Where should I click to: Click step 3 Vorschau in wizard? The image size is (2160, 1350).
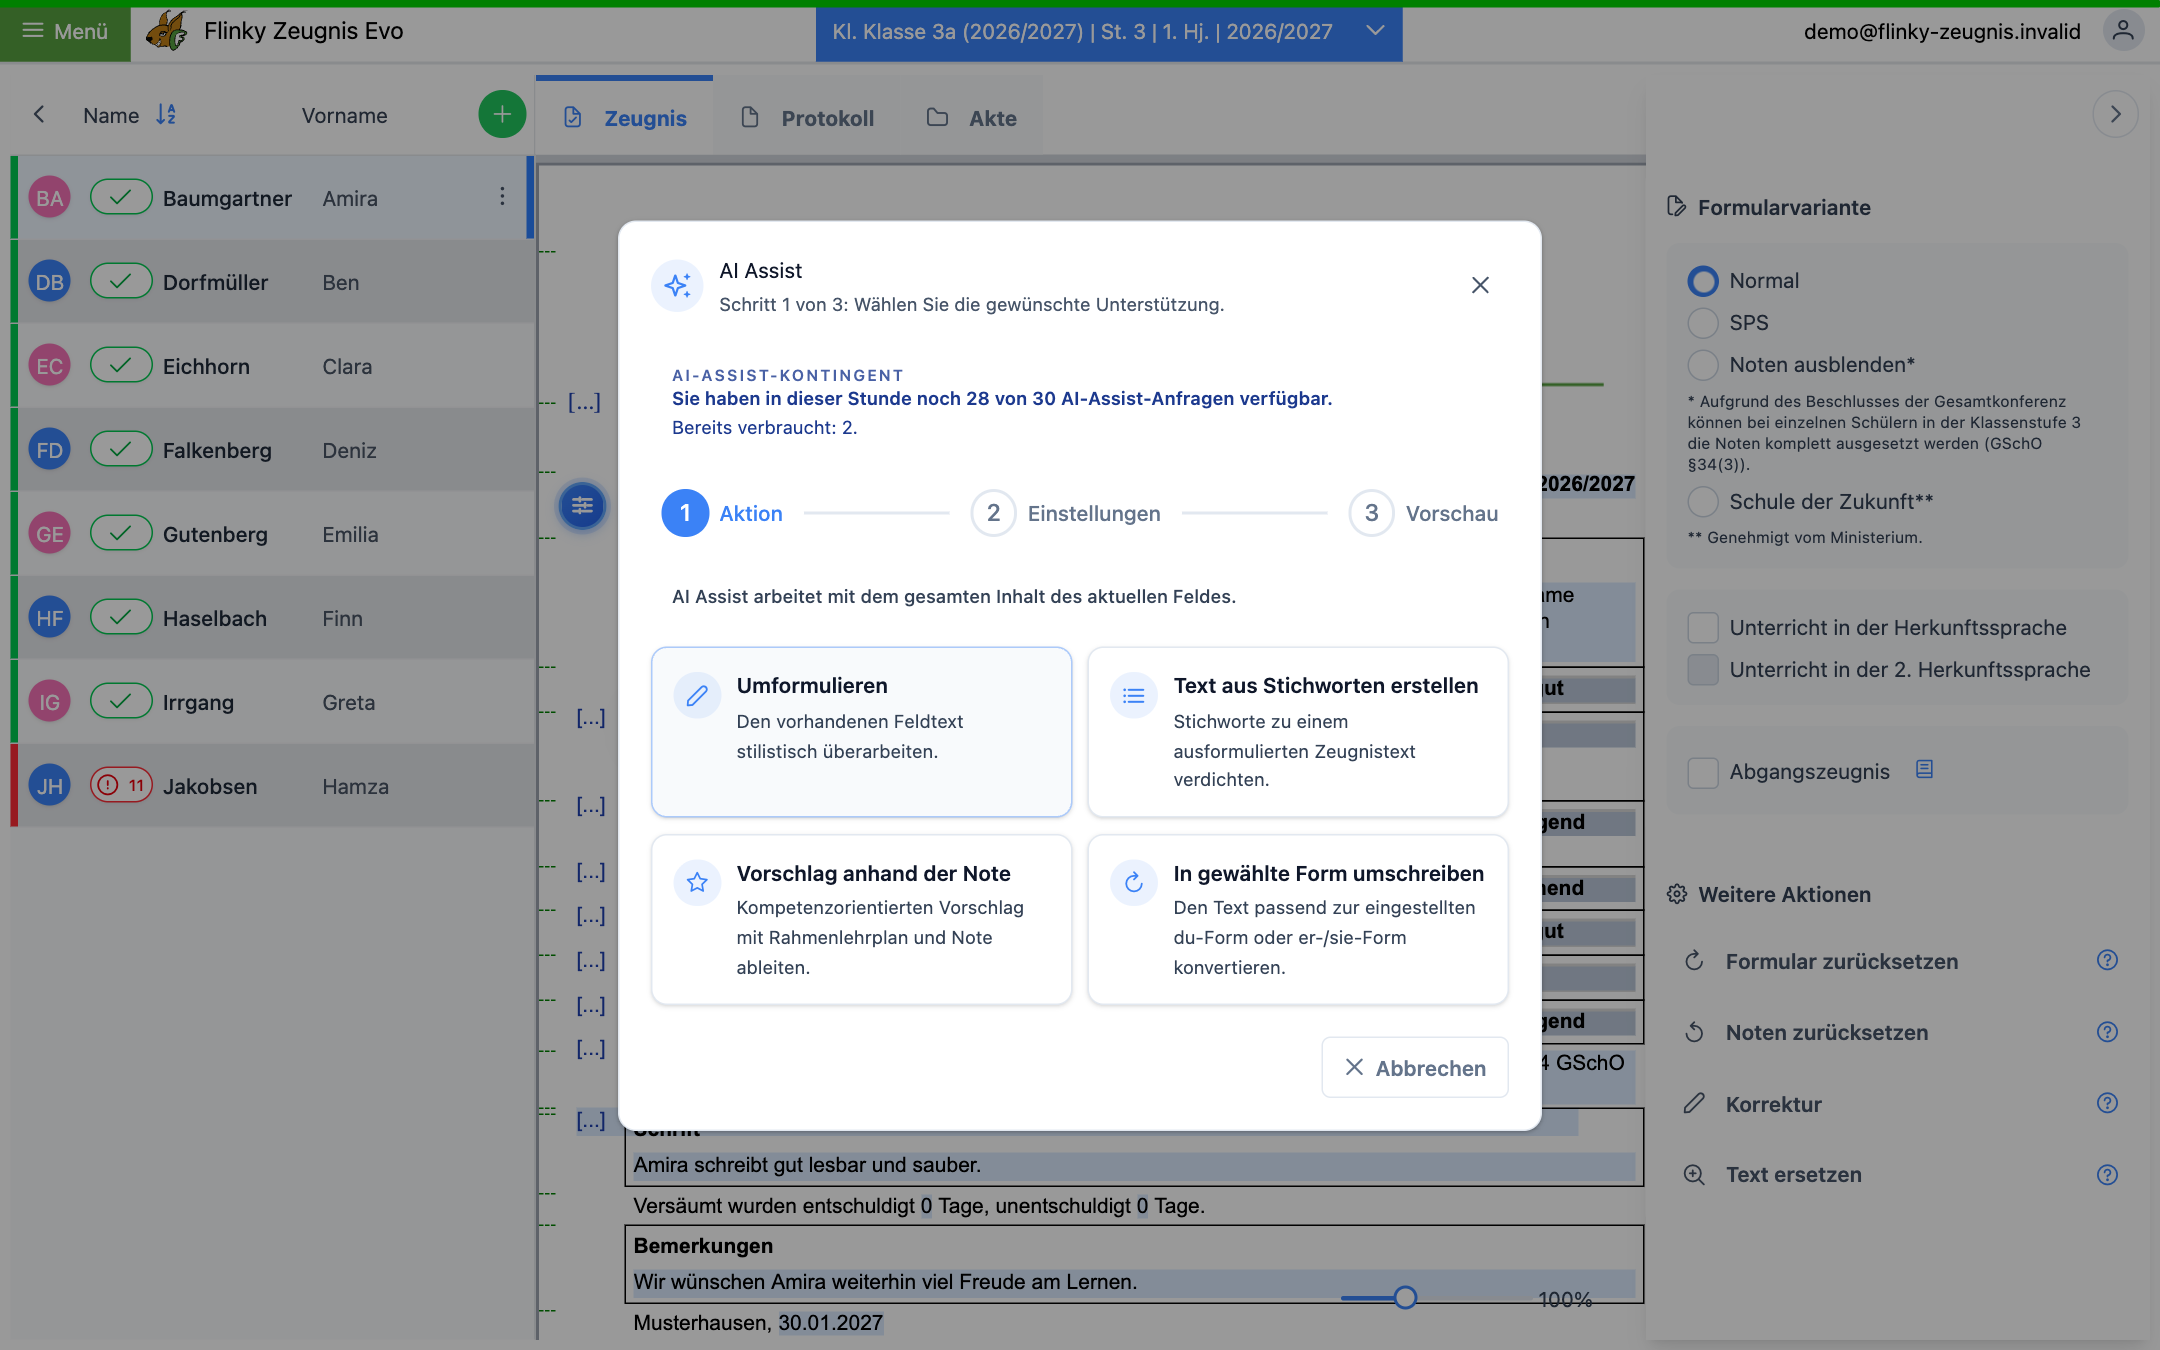click(x=1424, y=513)
